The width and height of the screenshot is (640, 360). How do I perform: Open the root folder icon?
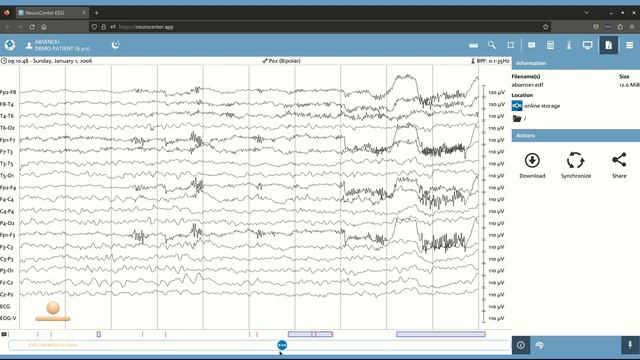[x=517, y=118]
